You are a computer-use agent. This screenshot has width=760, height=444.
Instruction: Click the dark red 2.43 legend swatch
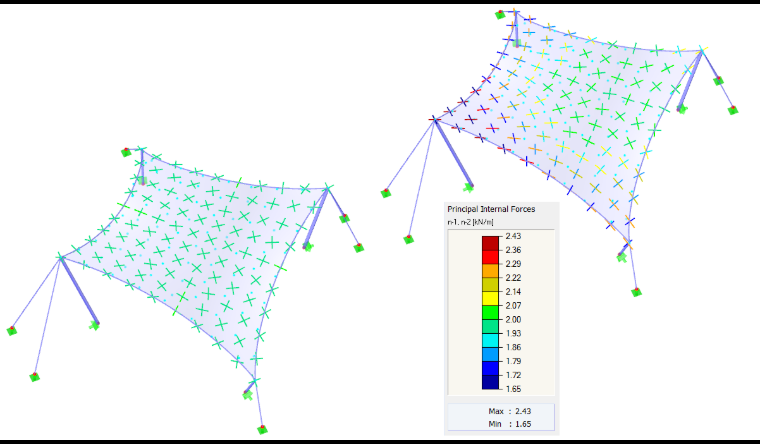click(x=490, y=243)
